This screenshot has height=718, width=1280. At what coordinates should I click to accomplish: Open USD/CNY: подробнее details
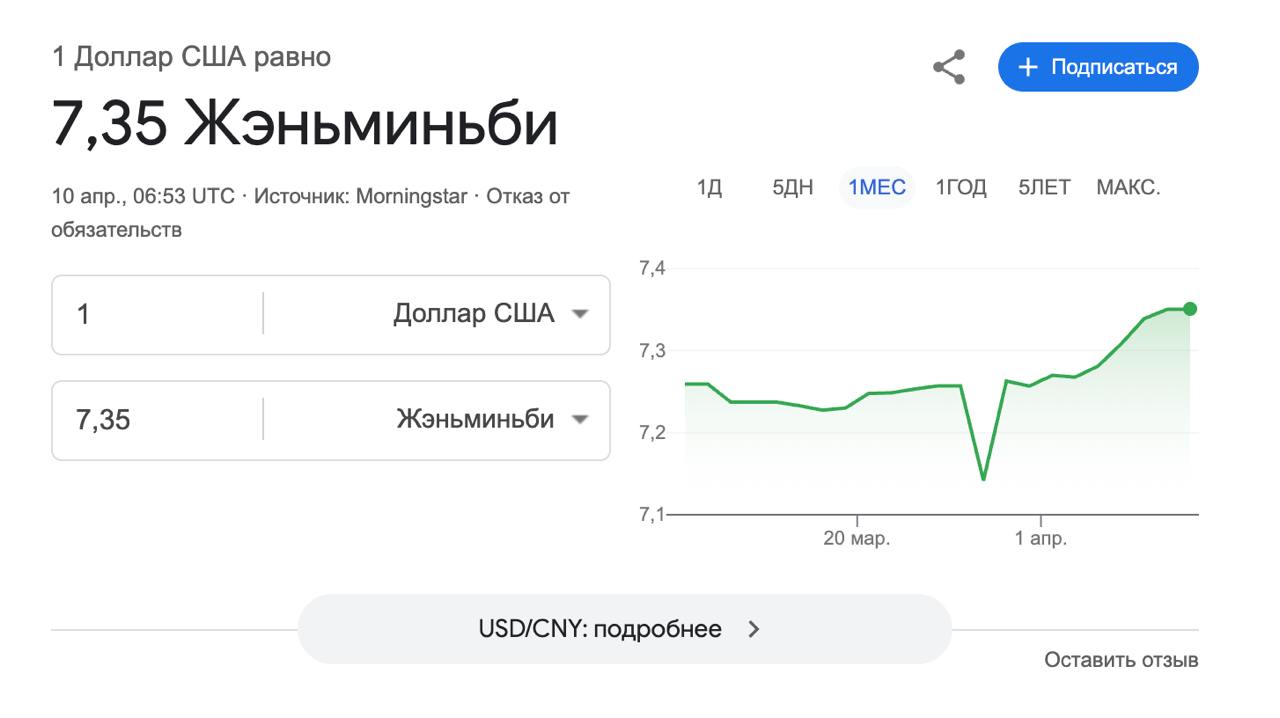tap(600, 629)
